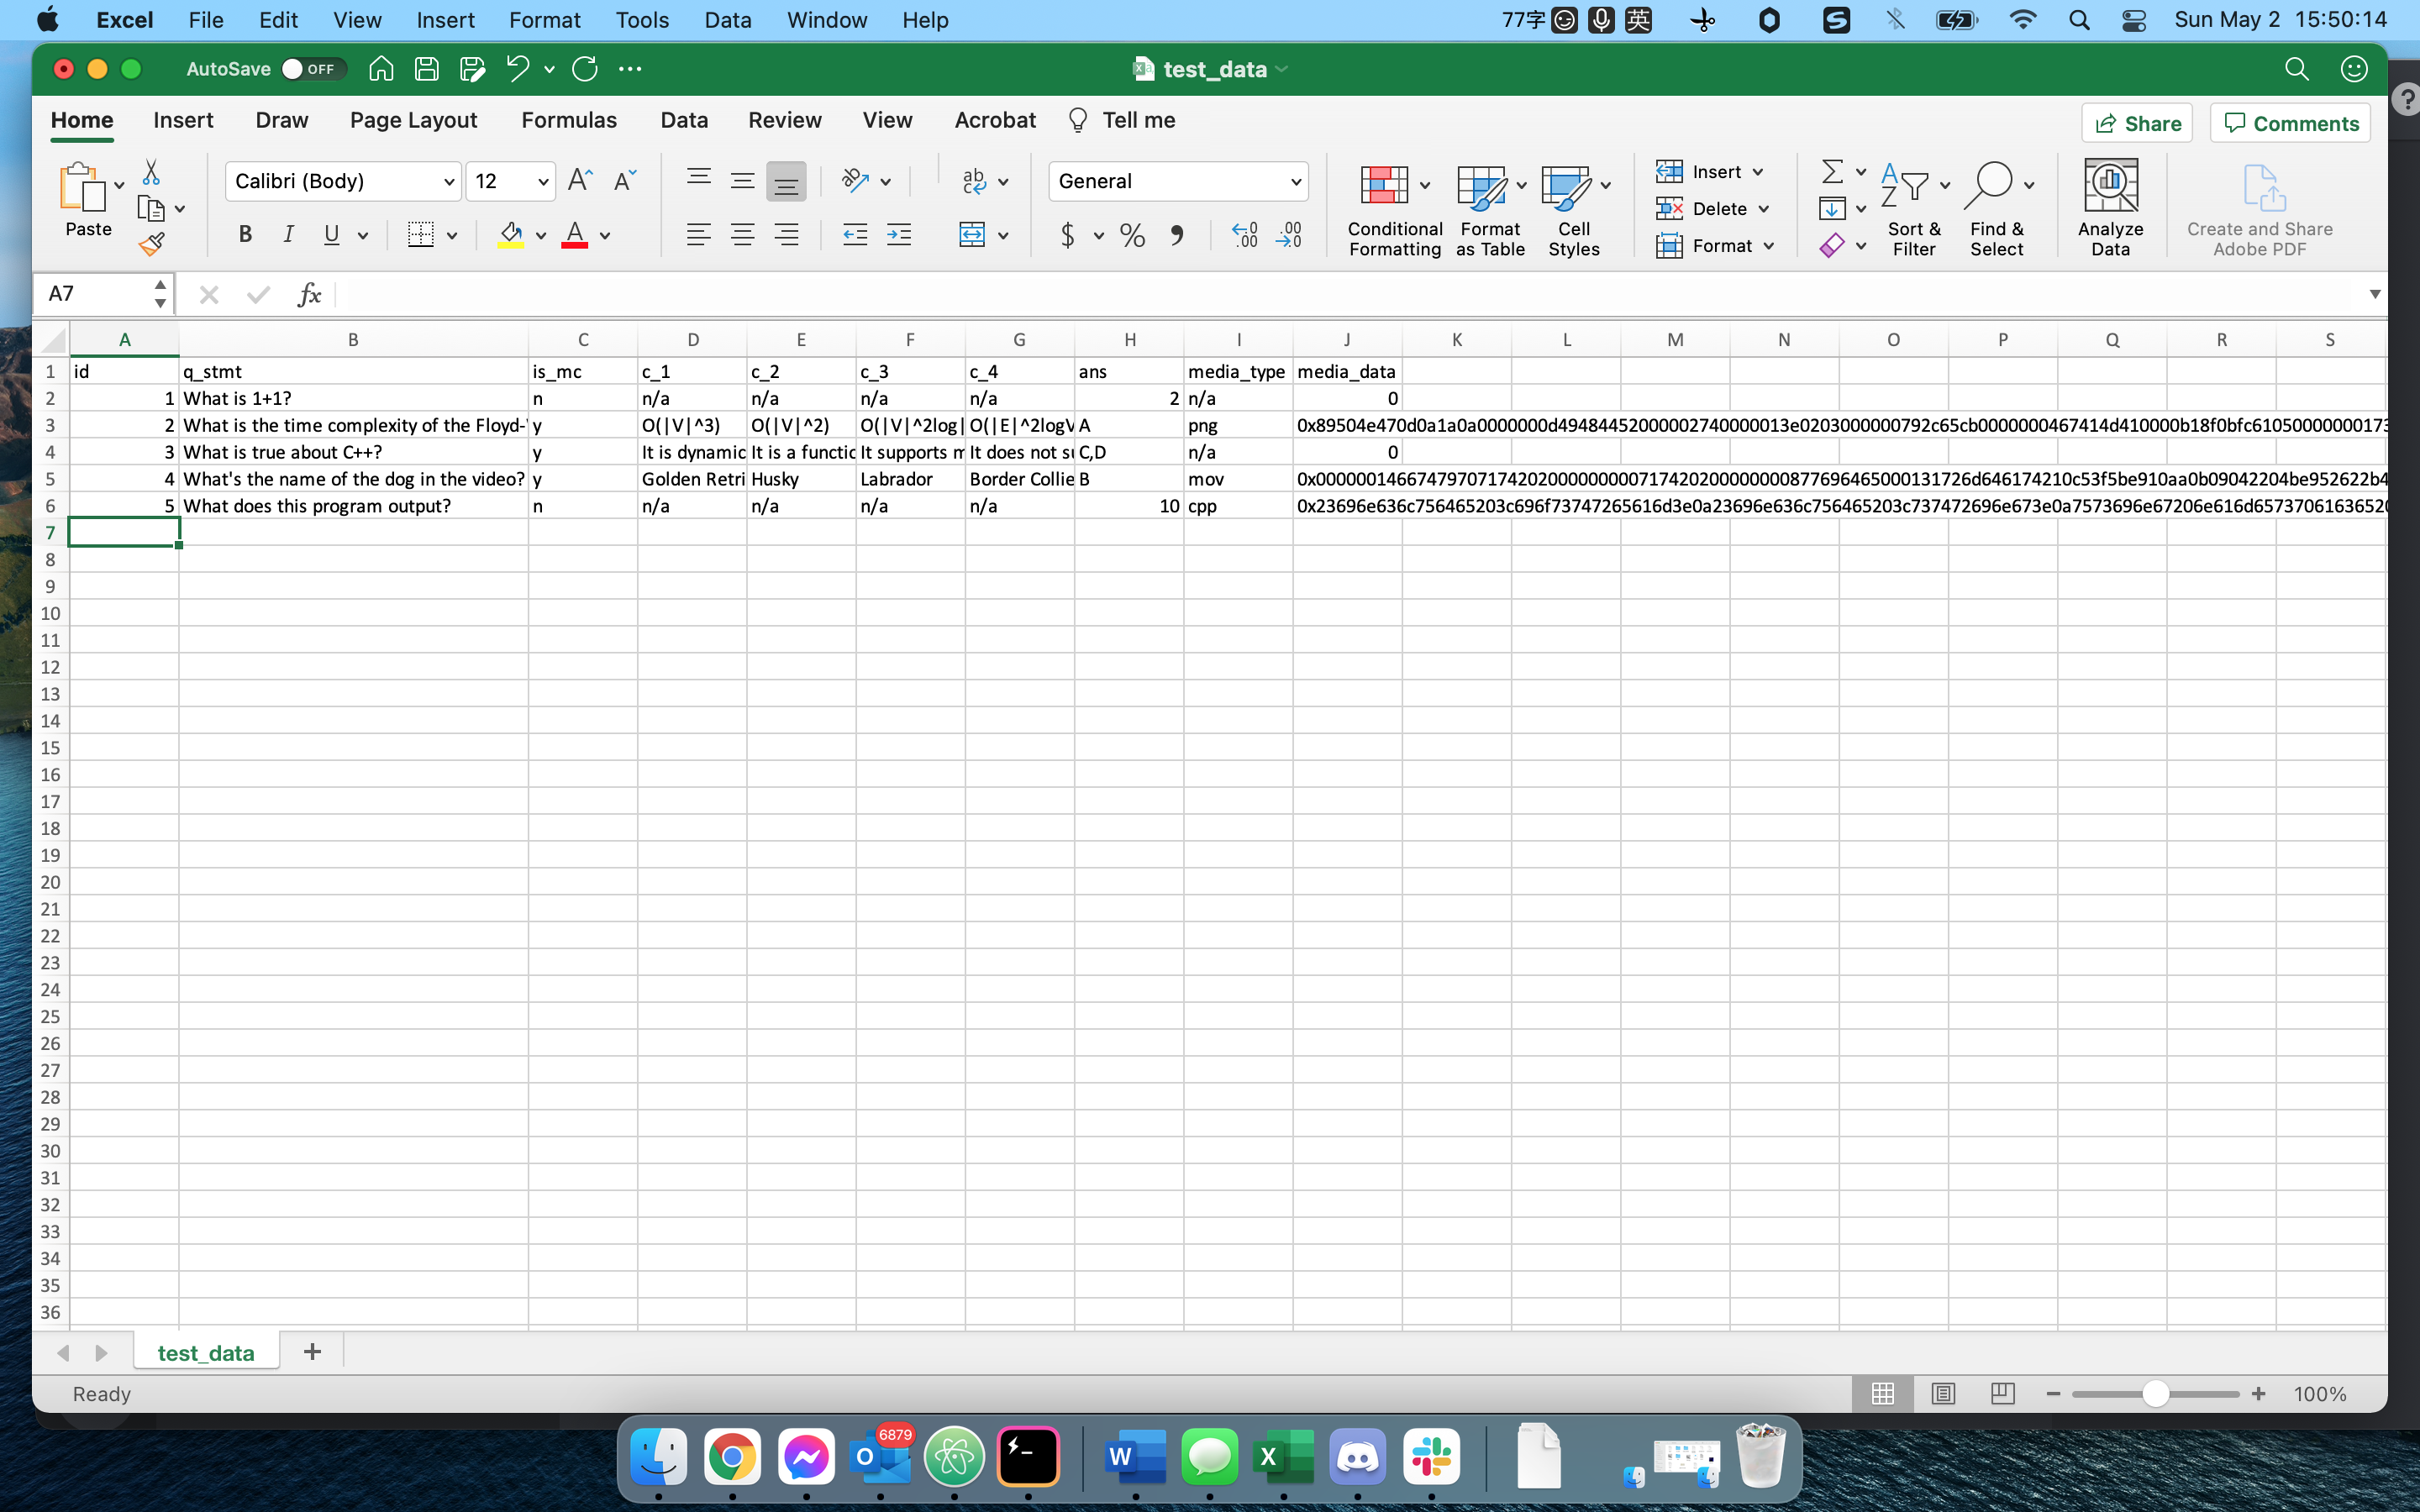Viewport: 2420px width, 1512px height.
Task: Toggle Bold formatting
Action: point(245,235)
